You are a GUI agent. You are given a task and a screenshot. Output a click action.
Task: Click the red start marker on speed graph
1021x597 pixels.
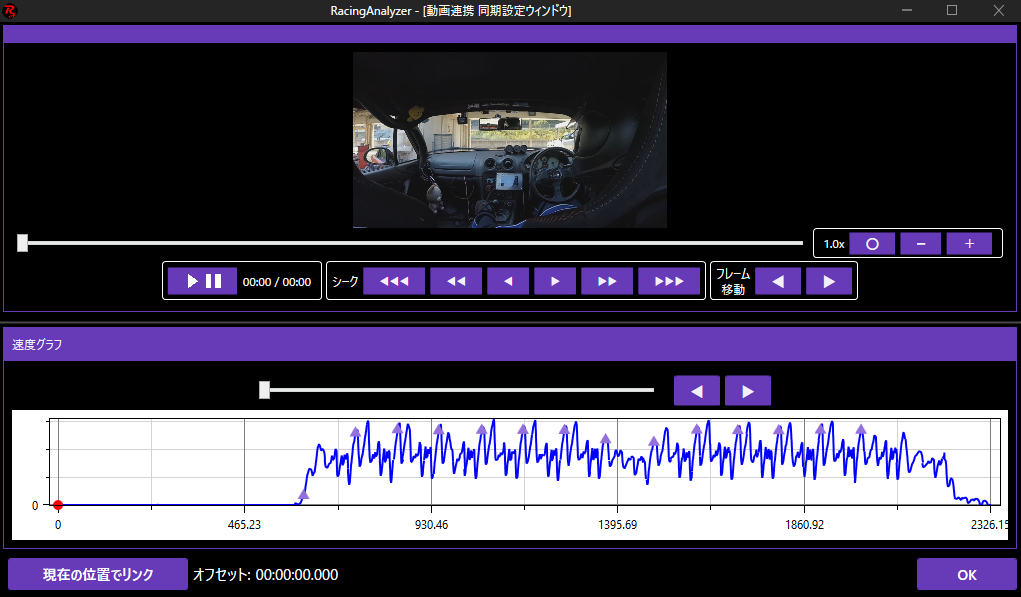point(58,505)
